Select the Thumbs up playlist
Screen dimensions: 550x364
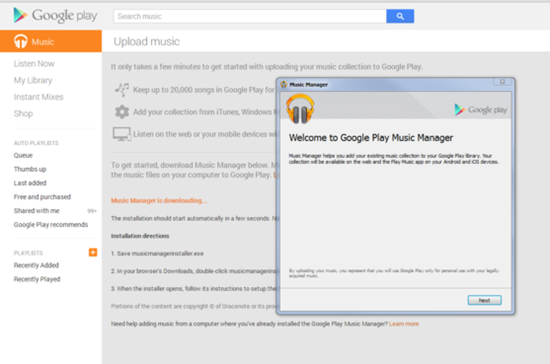click(30, 169)
